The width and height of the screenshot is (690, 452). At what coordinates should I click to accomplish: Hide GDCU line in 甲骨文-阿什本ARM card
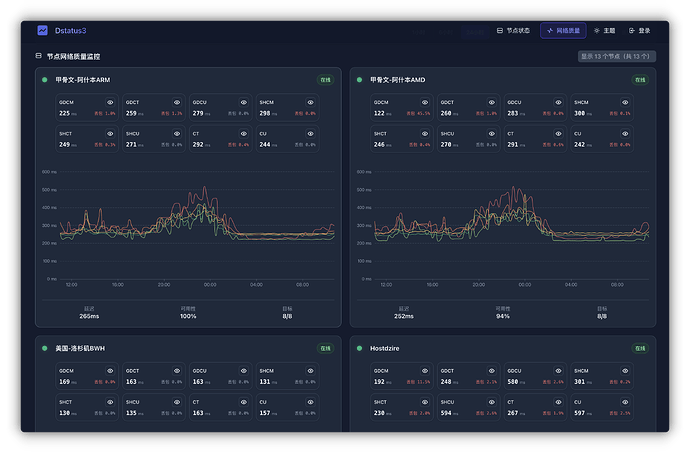[x=244, y=102]
